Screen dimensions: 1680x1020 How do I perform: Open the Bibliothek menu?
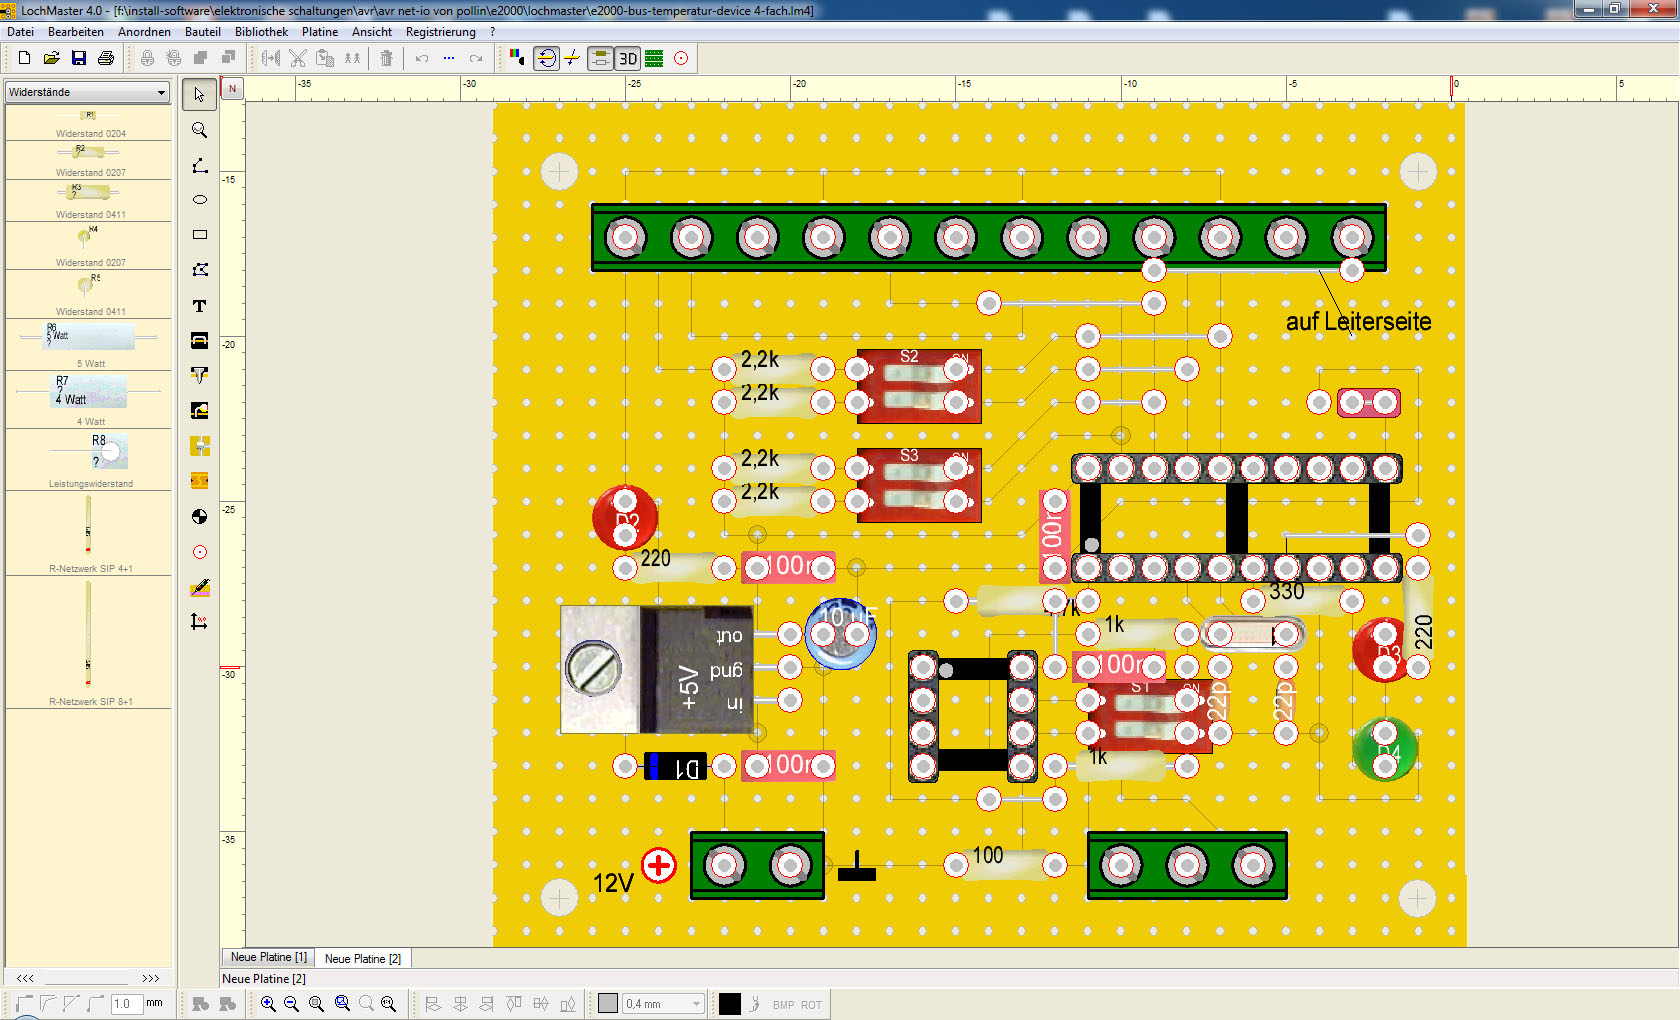point(261,32)
